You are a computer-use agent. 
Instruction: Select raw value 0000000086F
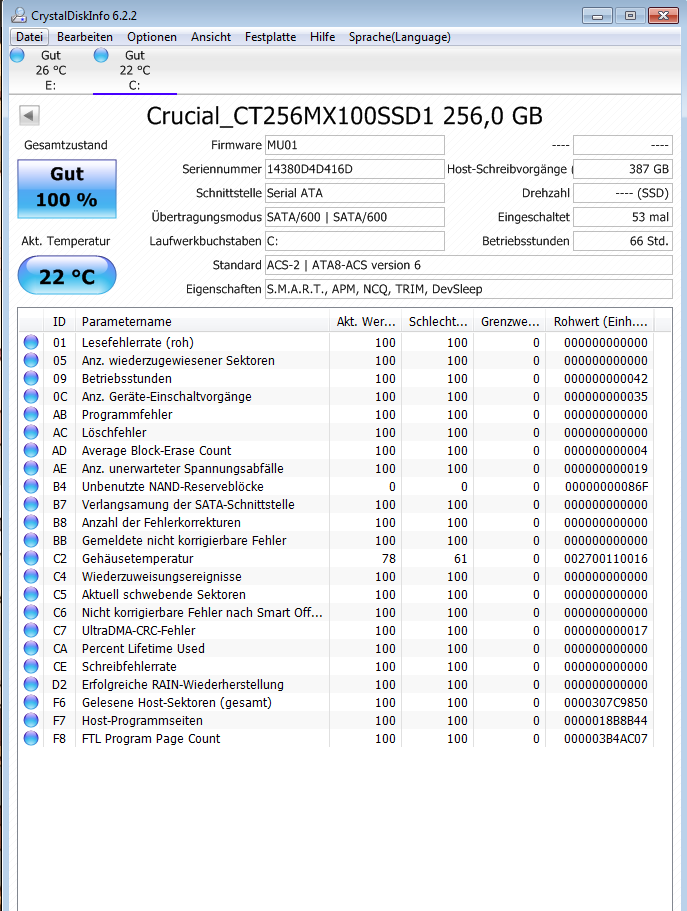click(606, 486)
